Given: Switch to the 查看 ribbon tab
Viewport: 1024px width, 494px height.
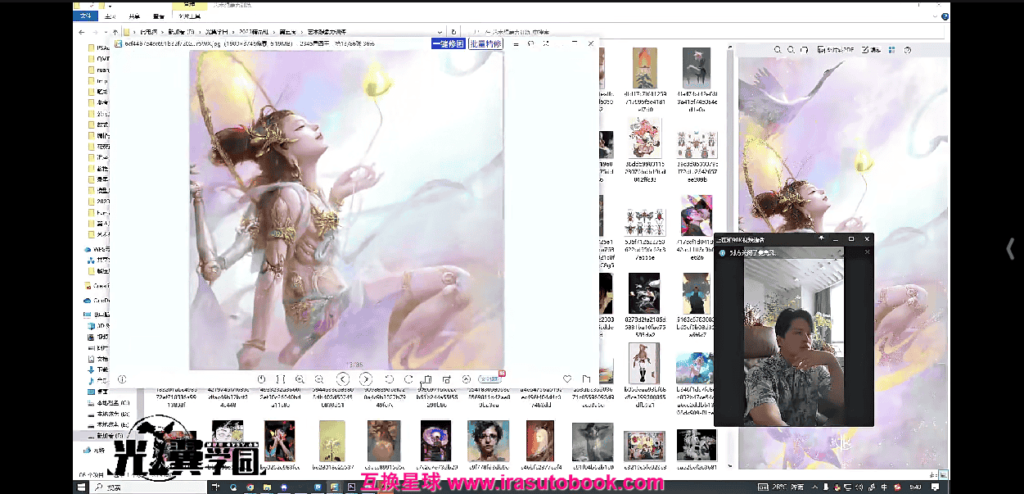Looking at the screenshot, I should pos(157,18).
